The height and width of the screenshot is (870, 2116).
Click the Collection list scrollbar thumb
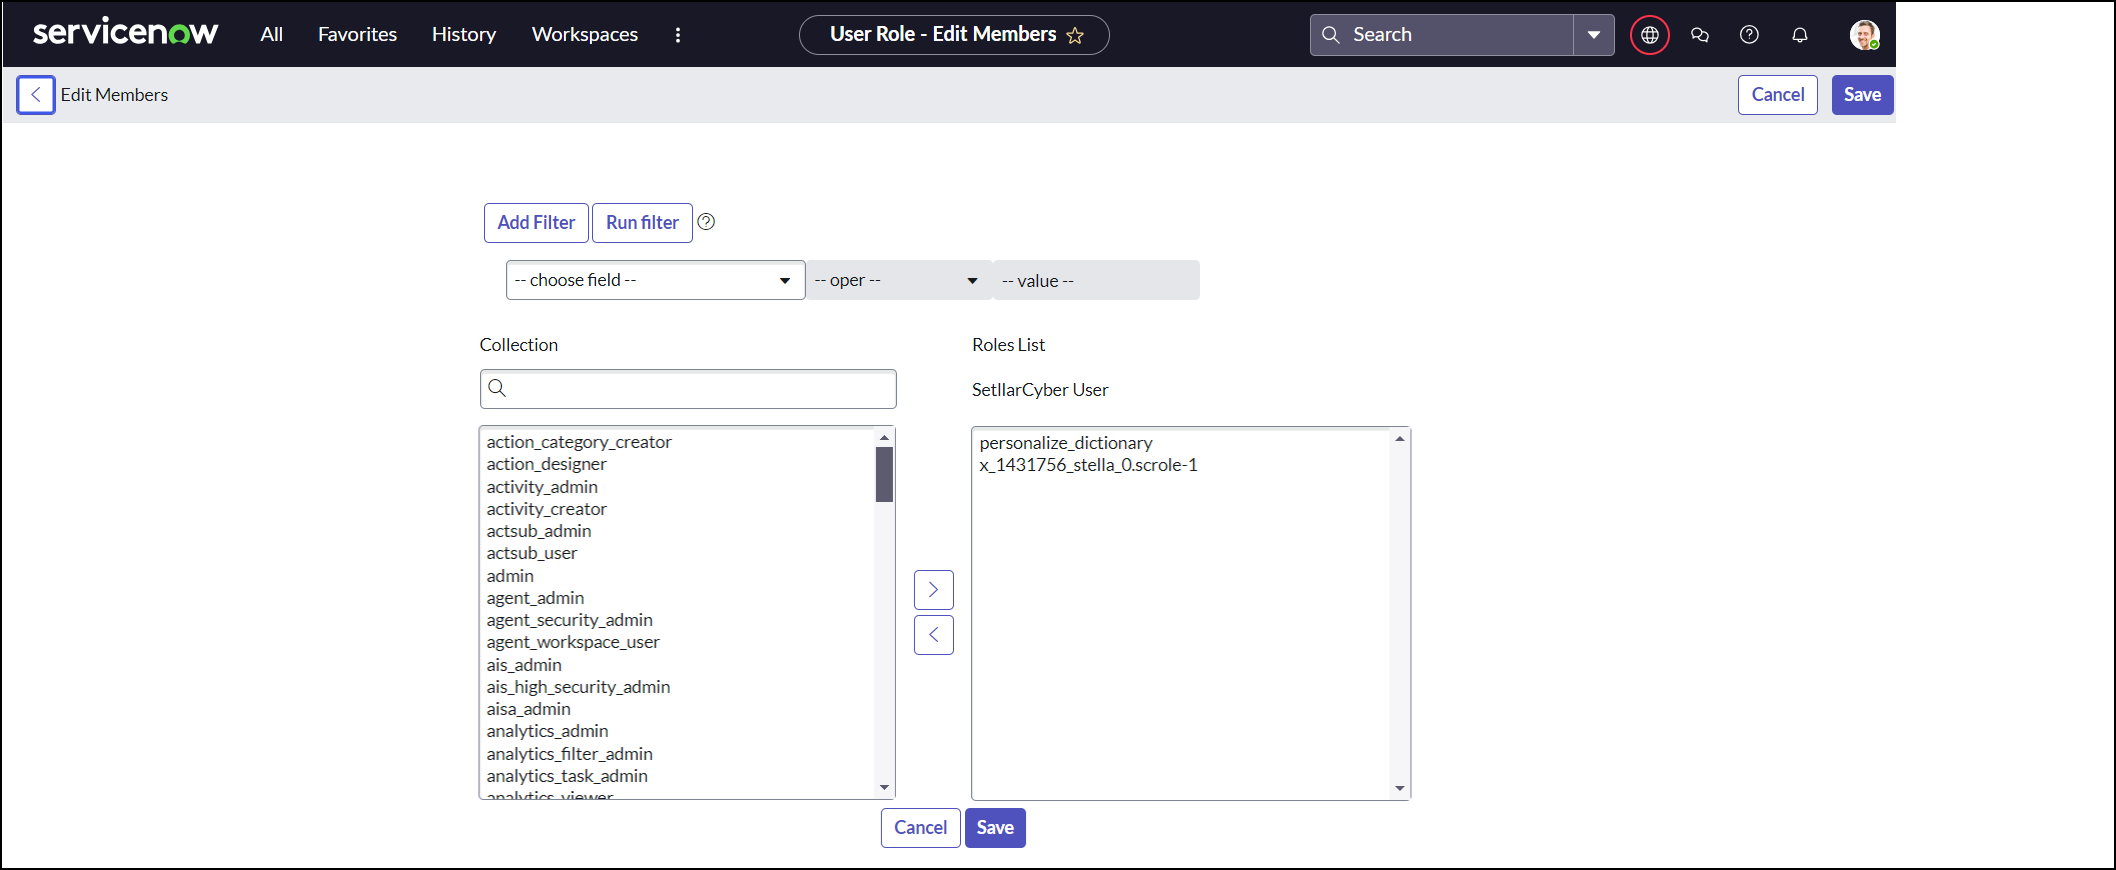[x=884, y=474]
